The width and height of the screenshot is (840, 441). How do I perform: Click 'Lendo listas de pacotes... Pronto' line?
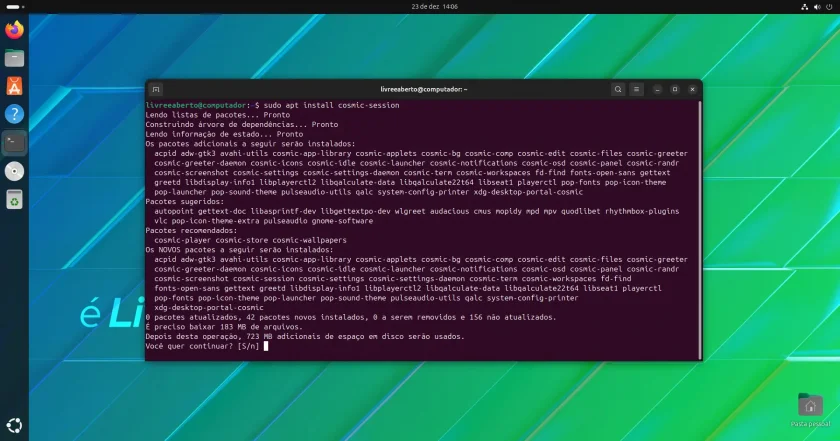coord(218,115)
